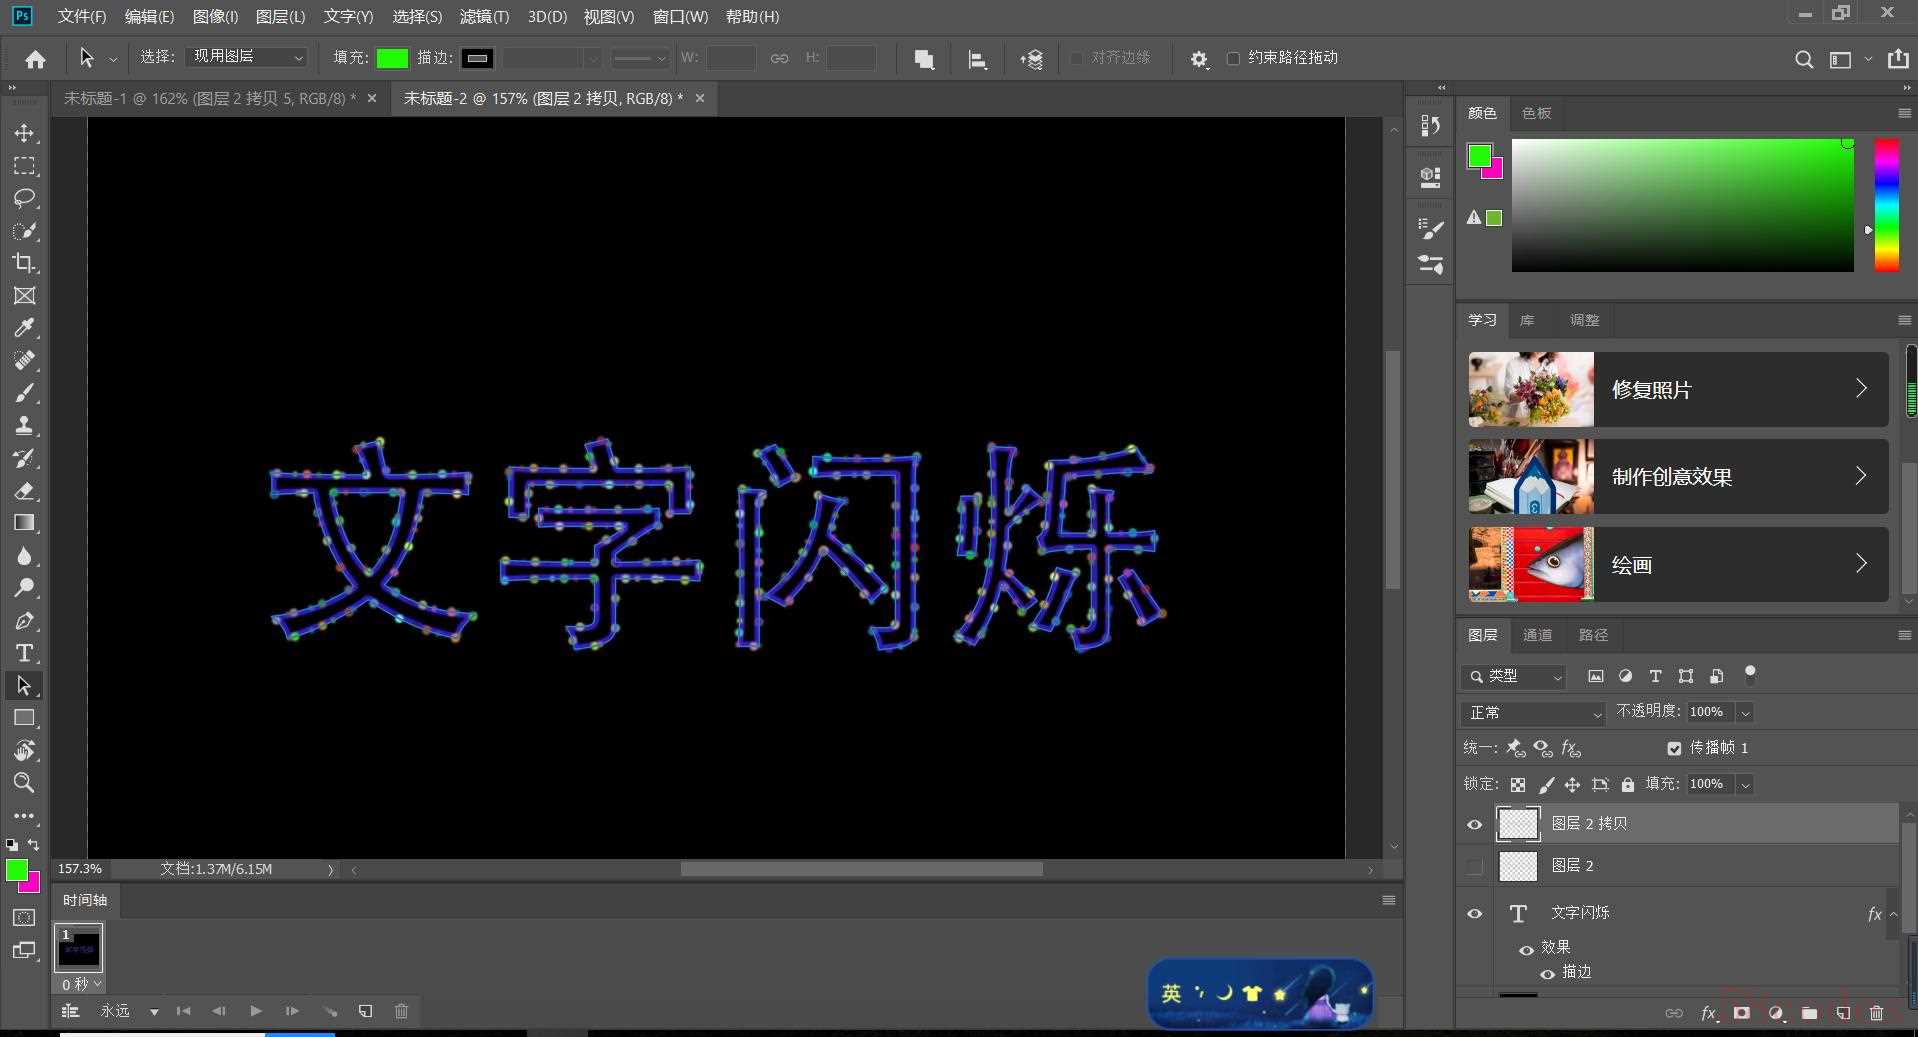Uncheck the 传播帧 1 checkbox
Viewport: 1918px width, 1037px height.
1674,748
